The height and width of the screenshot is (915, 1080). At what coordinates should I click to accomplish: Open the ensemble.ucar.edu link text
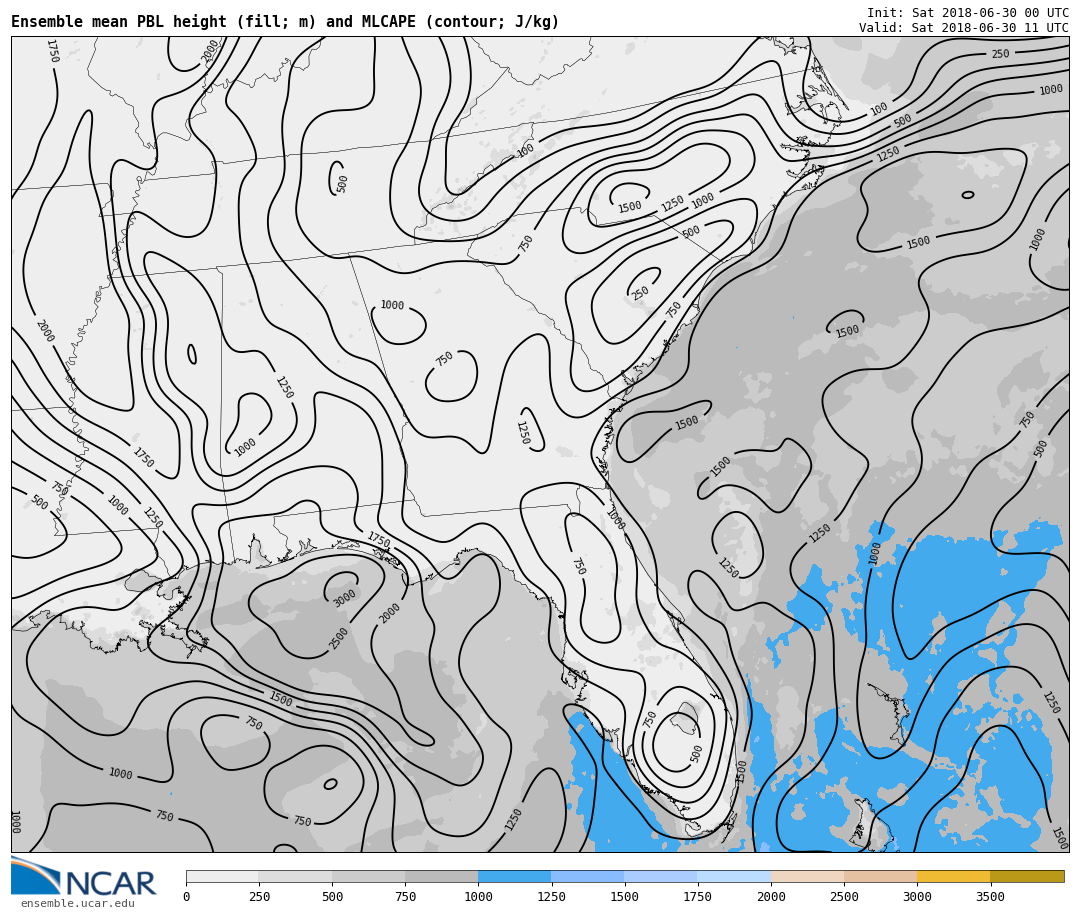click(x=77, y=903)
